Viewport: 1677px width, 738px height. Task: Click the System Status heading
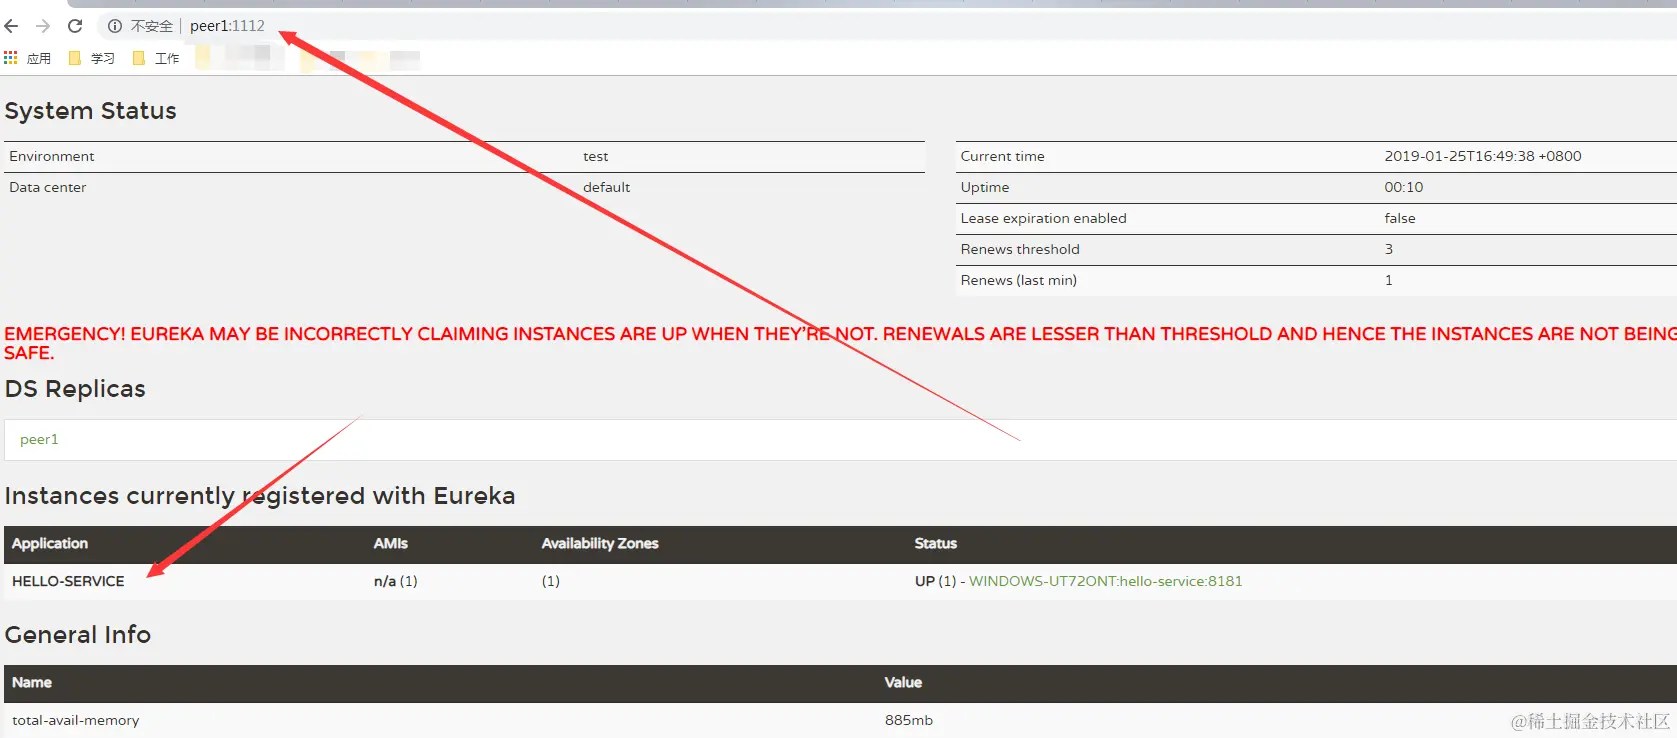[91, 111]
